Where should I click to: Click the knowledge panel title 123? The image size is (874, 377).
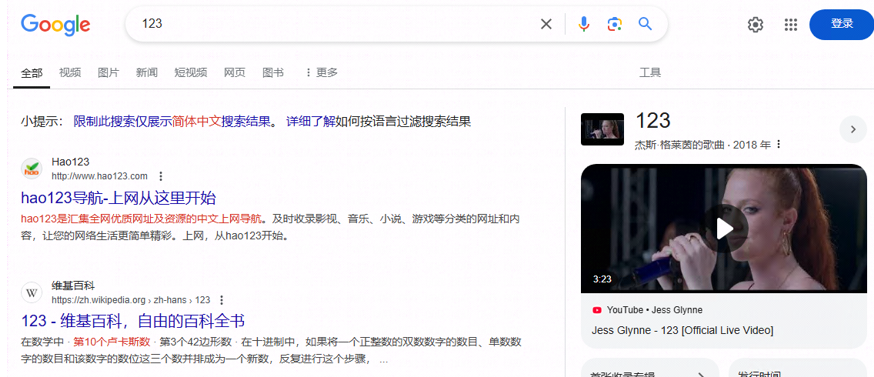(653, 120)
